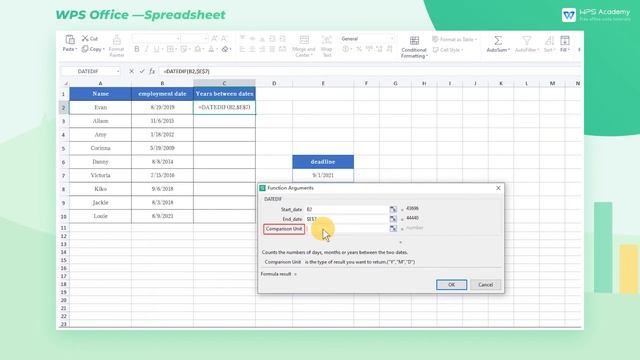Click the 'Name' header cell
The image size is (640, 360).
click(x=100, y=94)
